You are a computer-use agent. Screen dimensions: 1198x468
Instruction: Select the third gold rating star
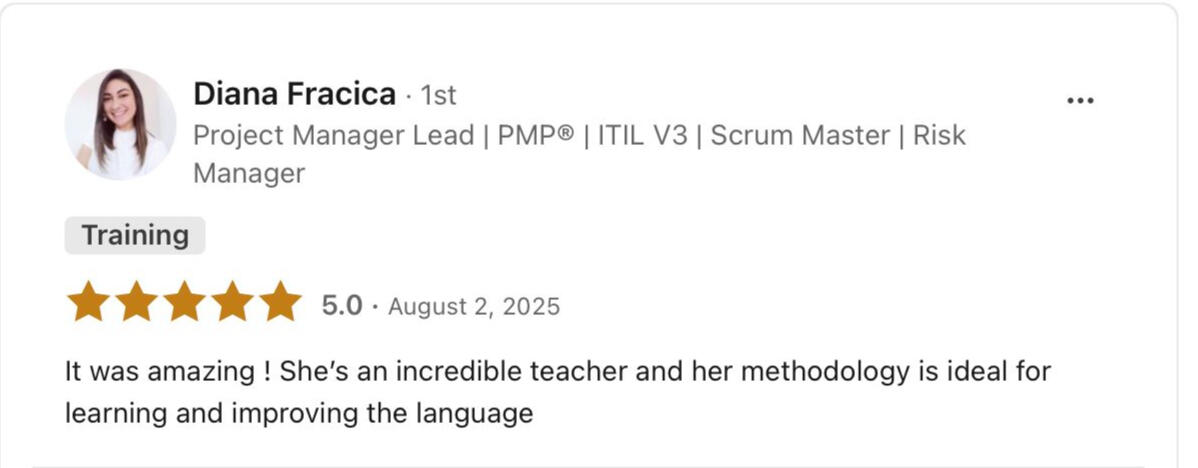pos(184,302)
